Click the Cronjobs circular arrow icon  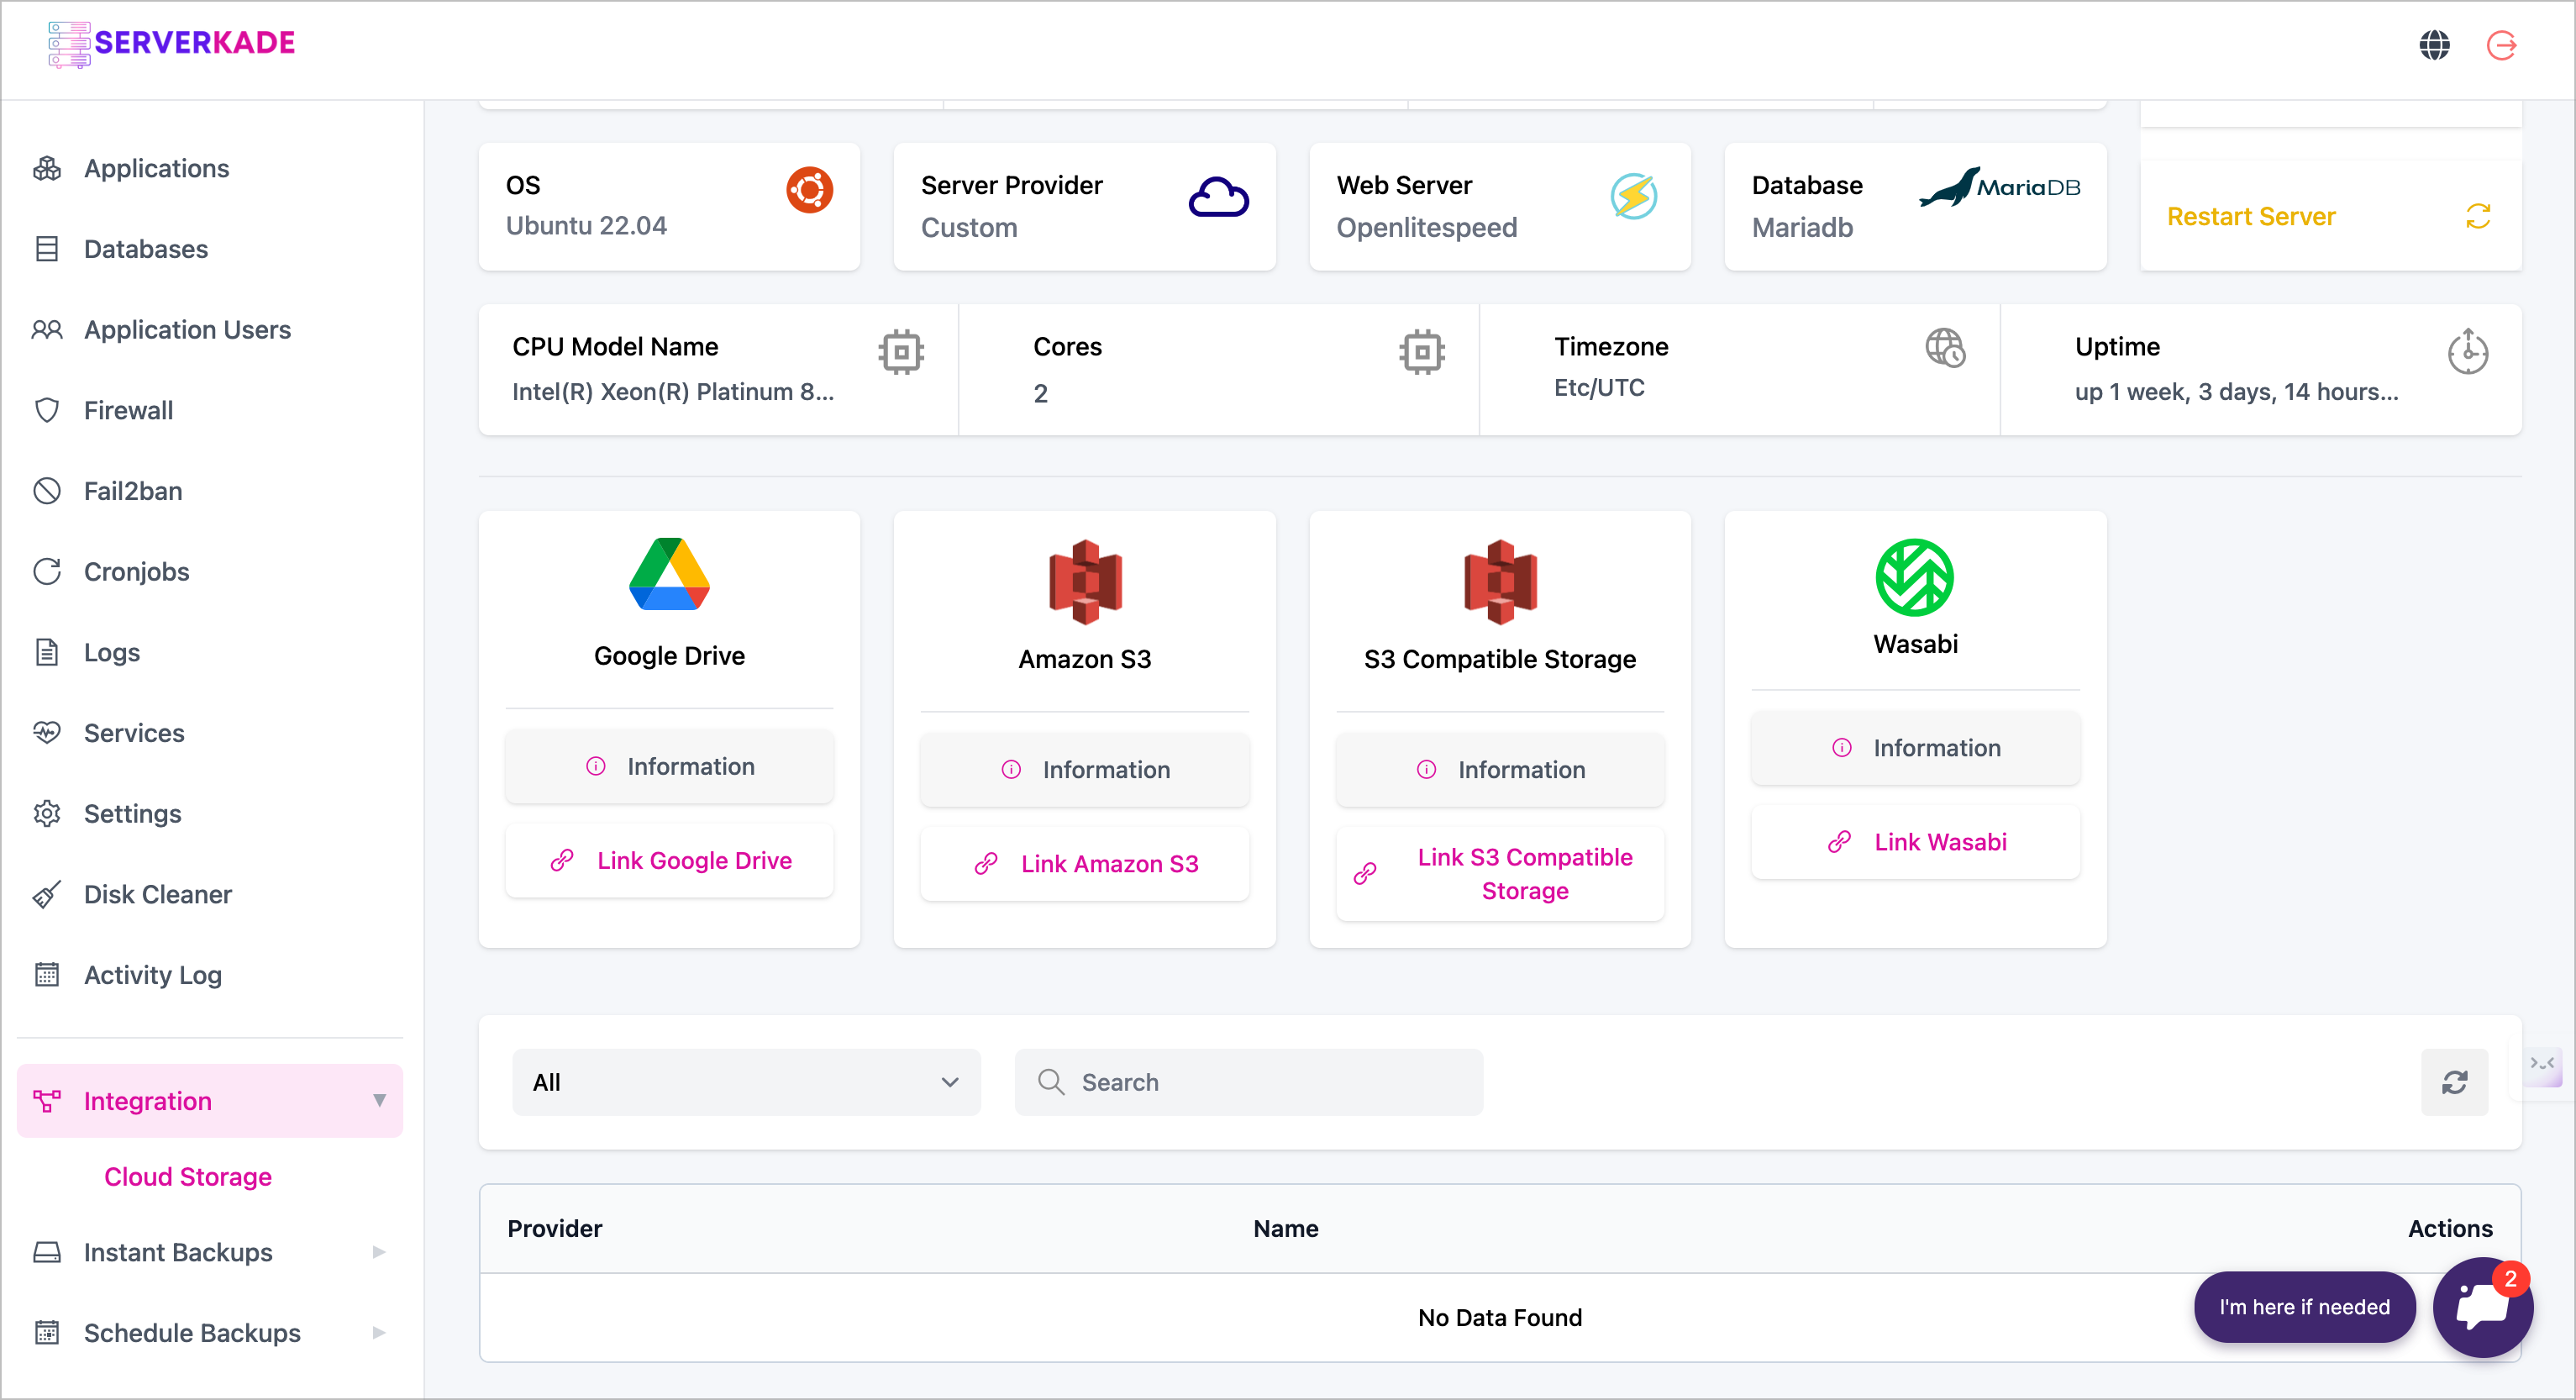tap(47, 571)
